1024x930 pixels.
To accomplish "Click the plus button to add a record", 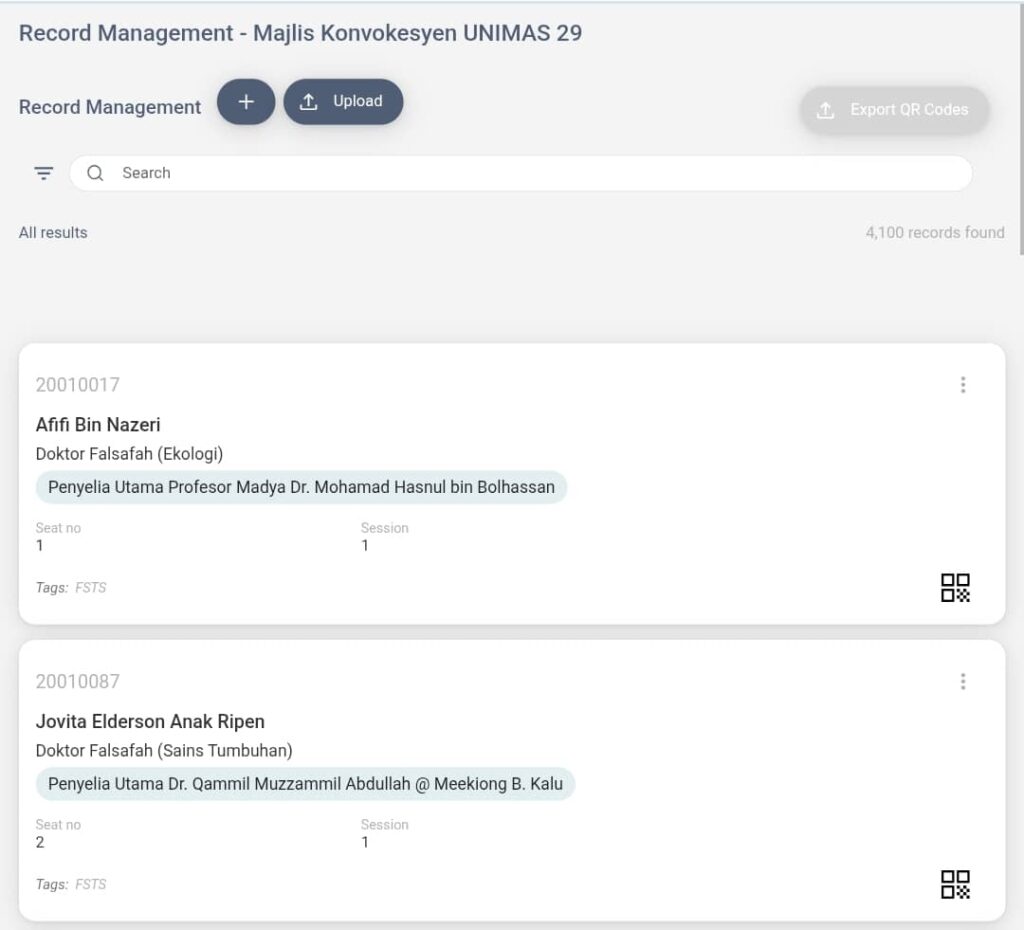I will [x=246, y=102].
